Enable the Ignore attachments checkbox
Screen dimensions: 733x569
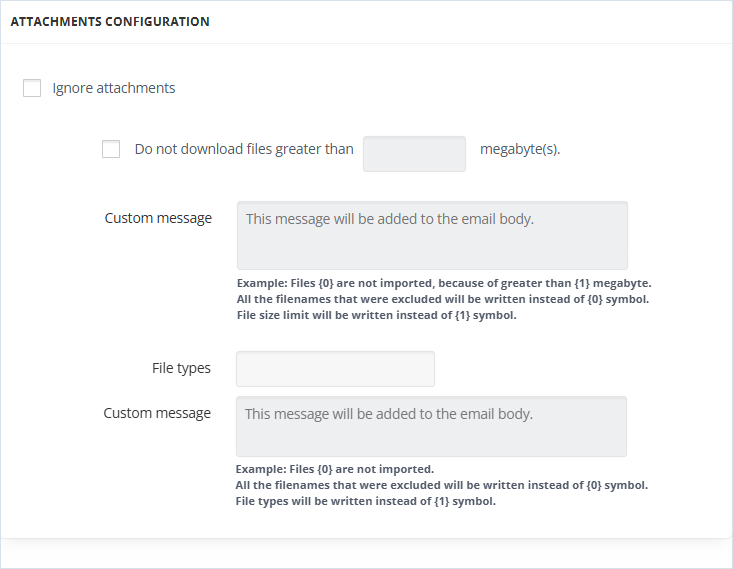pos(32,88)
